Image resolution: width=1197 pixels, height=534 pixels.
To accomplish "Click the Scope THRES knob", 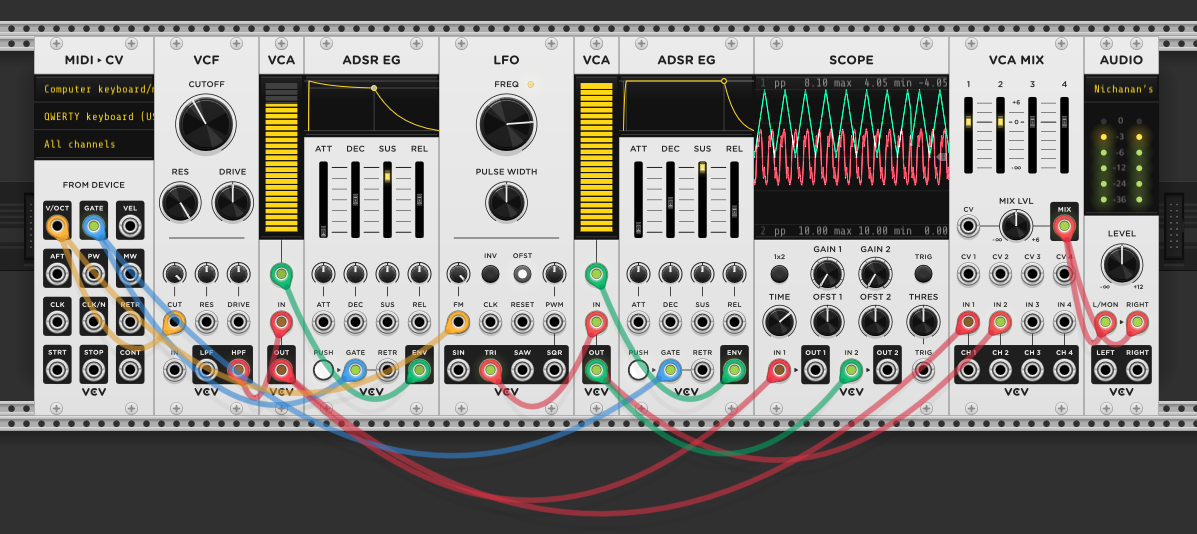I will point(923,322).
